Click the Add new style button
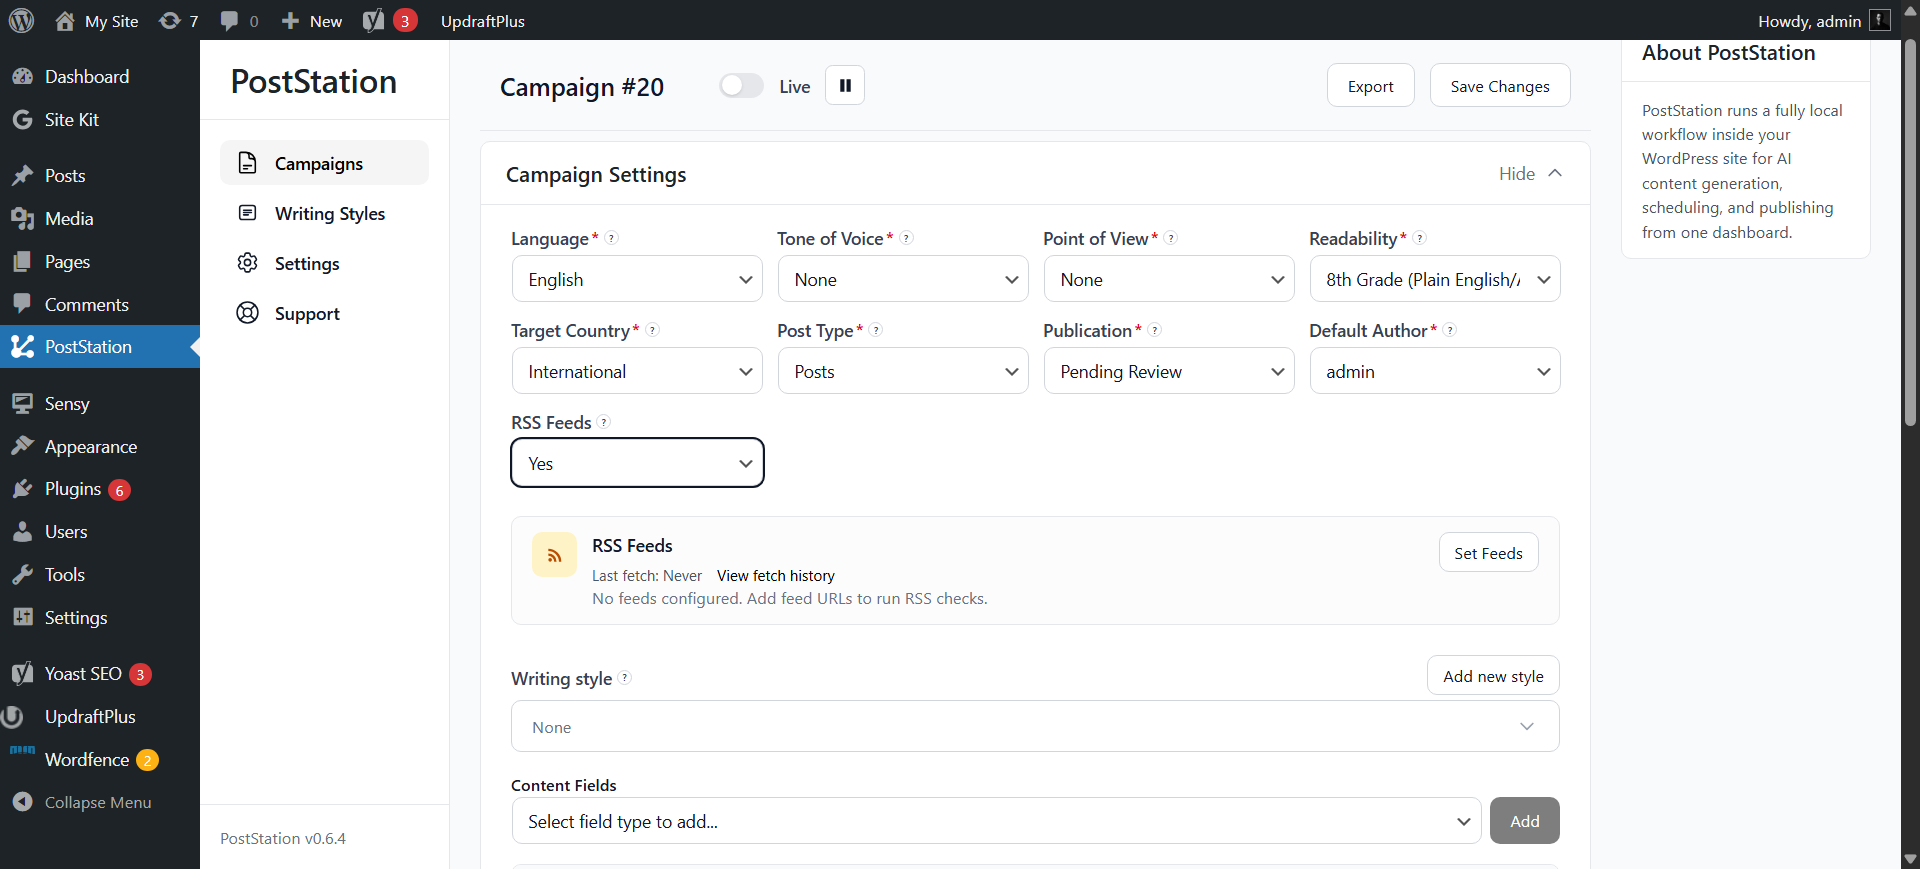The width and height of the screenshot is (1920, 869). coord(1493,676)
